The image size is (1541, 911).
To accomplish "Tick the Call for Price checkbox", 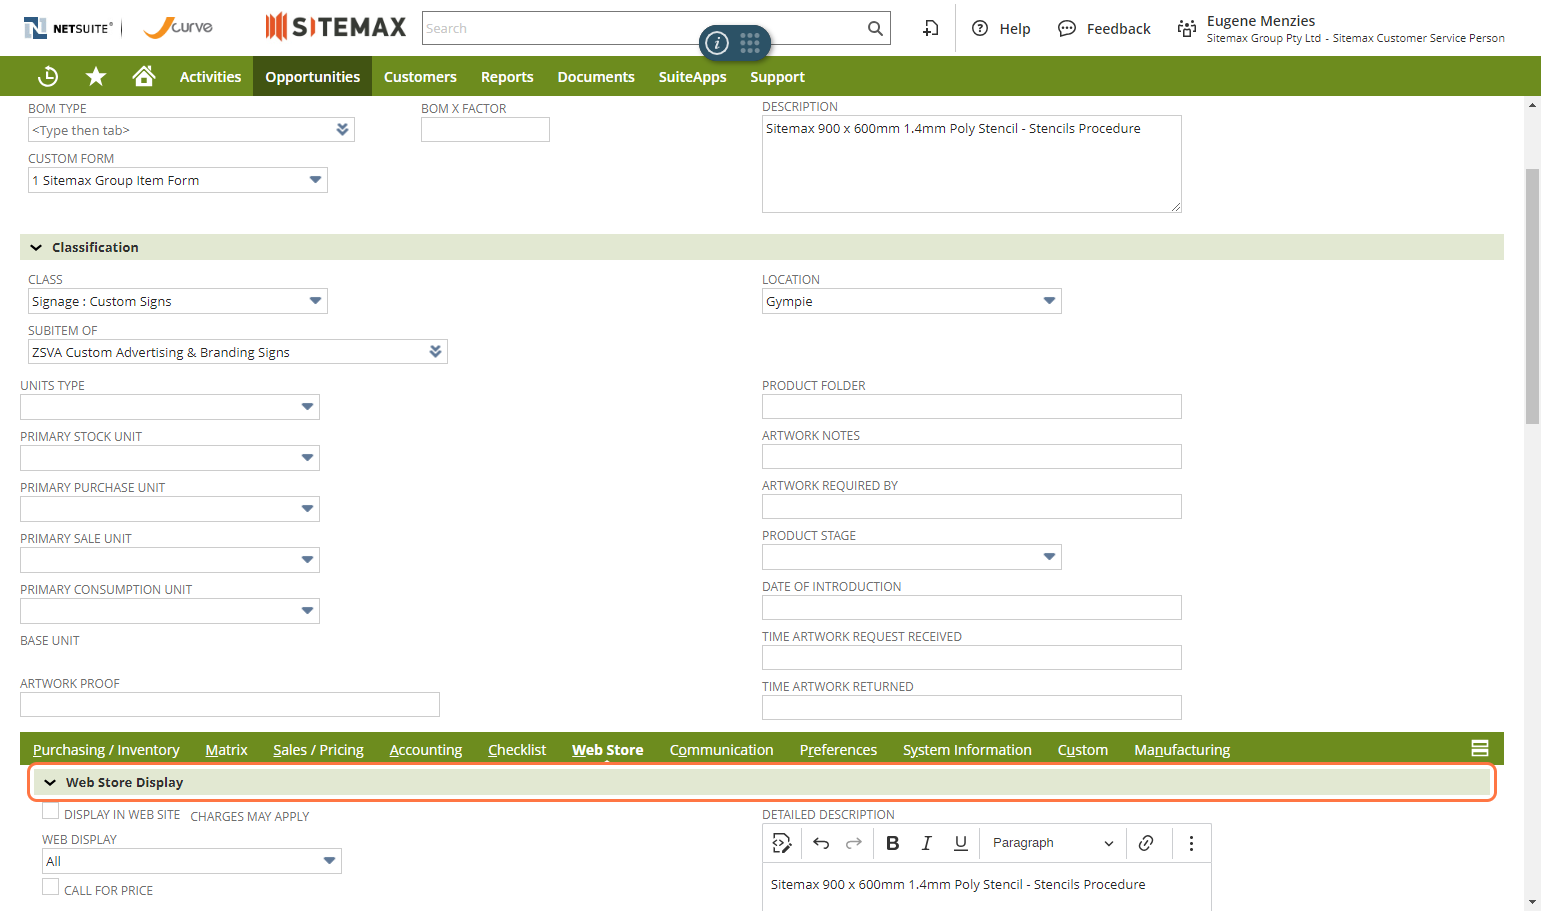I will [50, 887].
